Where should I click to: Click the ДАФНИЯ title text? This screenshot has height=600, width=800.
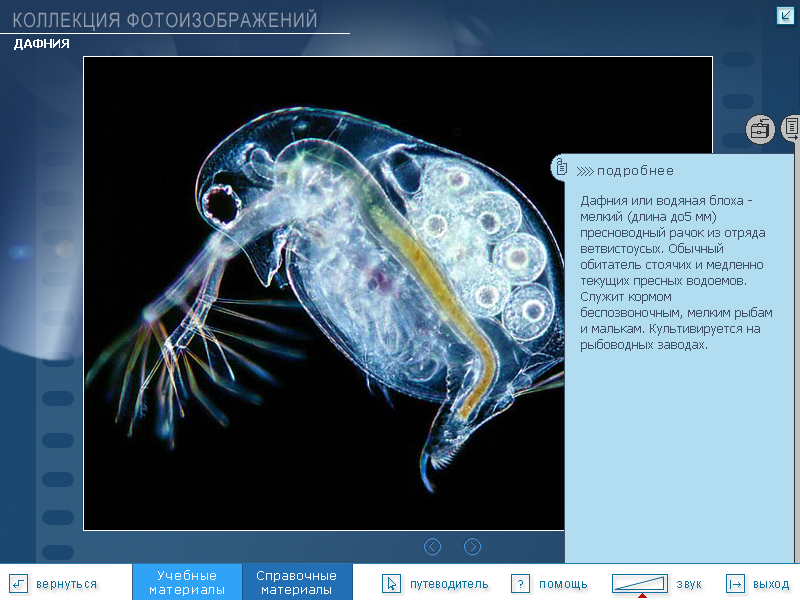tap(41, 44)
